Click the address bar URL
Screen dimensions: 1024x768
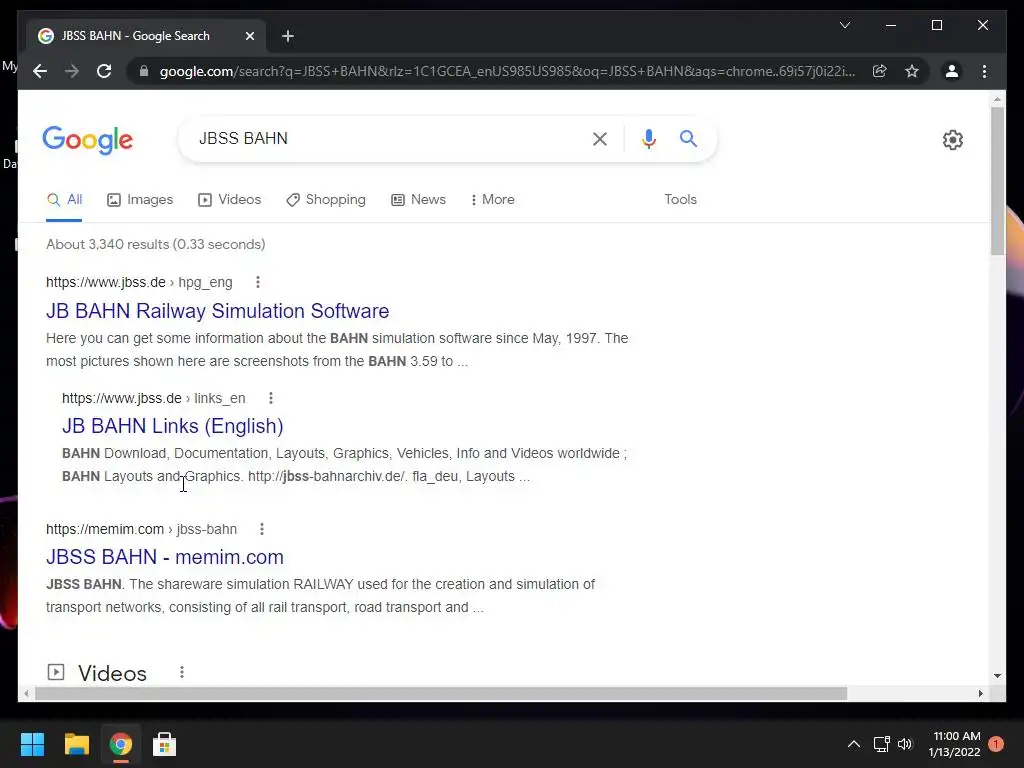click(507, 71)
